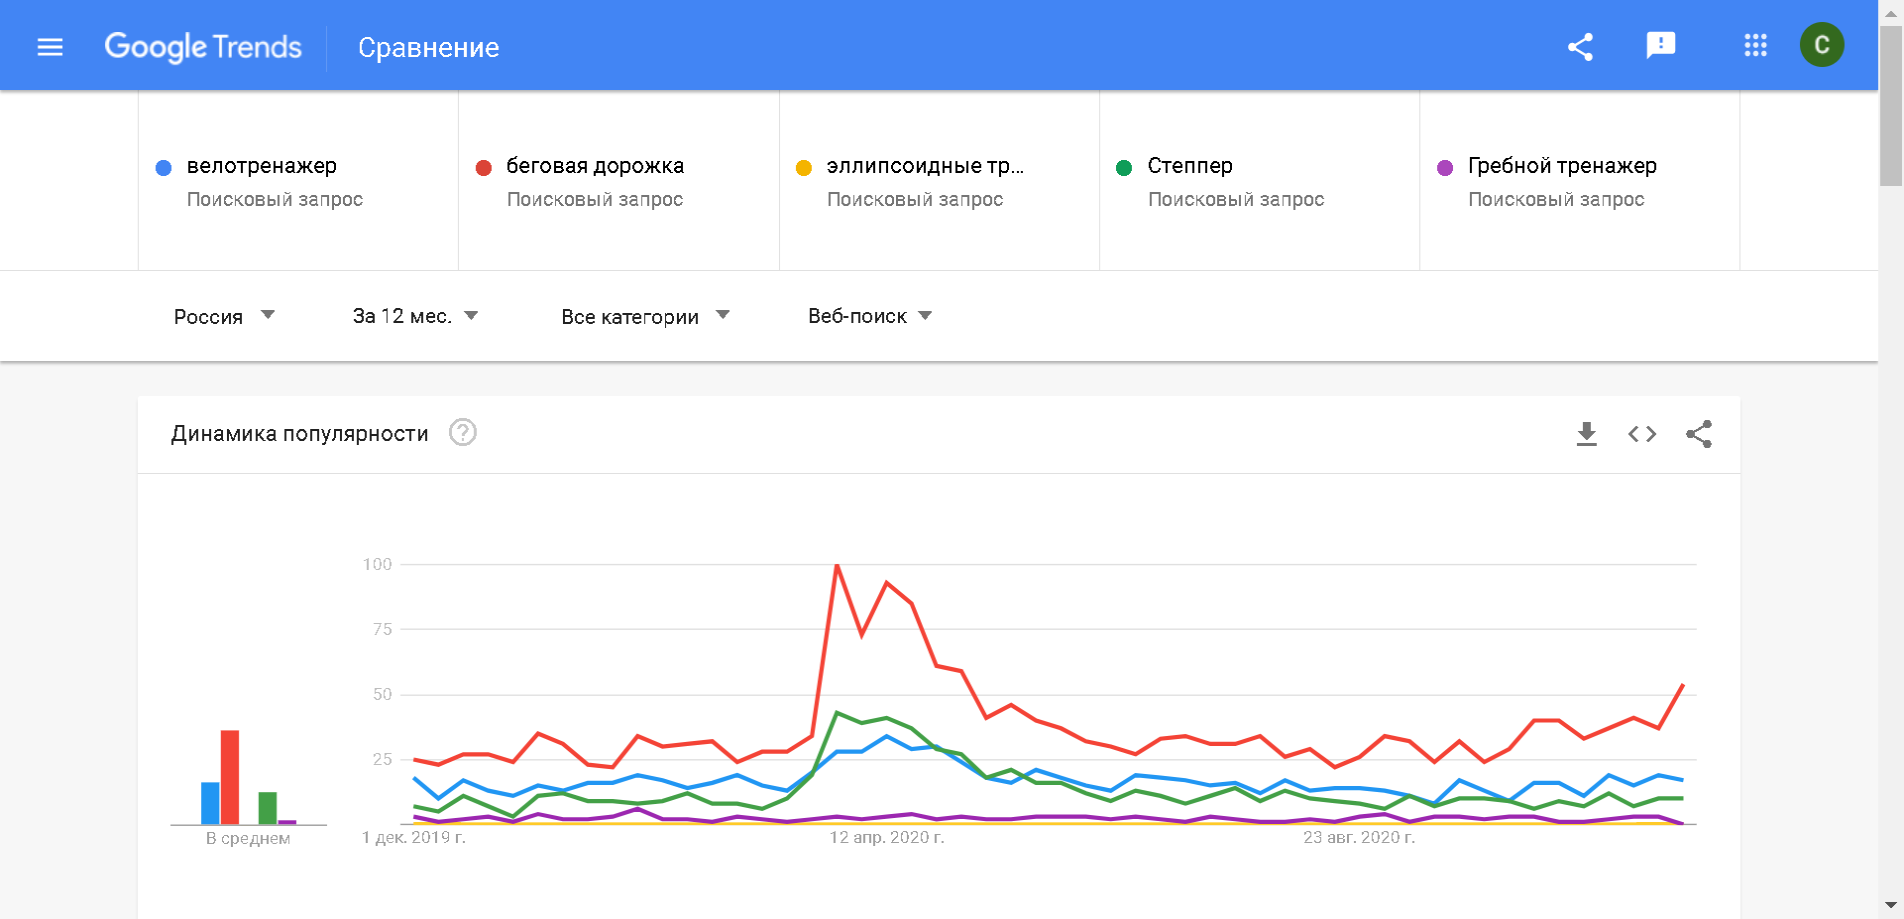Select the беговая дорожка search term
The width and height of the screenshot is (1904, 919).
coord(595,166)
